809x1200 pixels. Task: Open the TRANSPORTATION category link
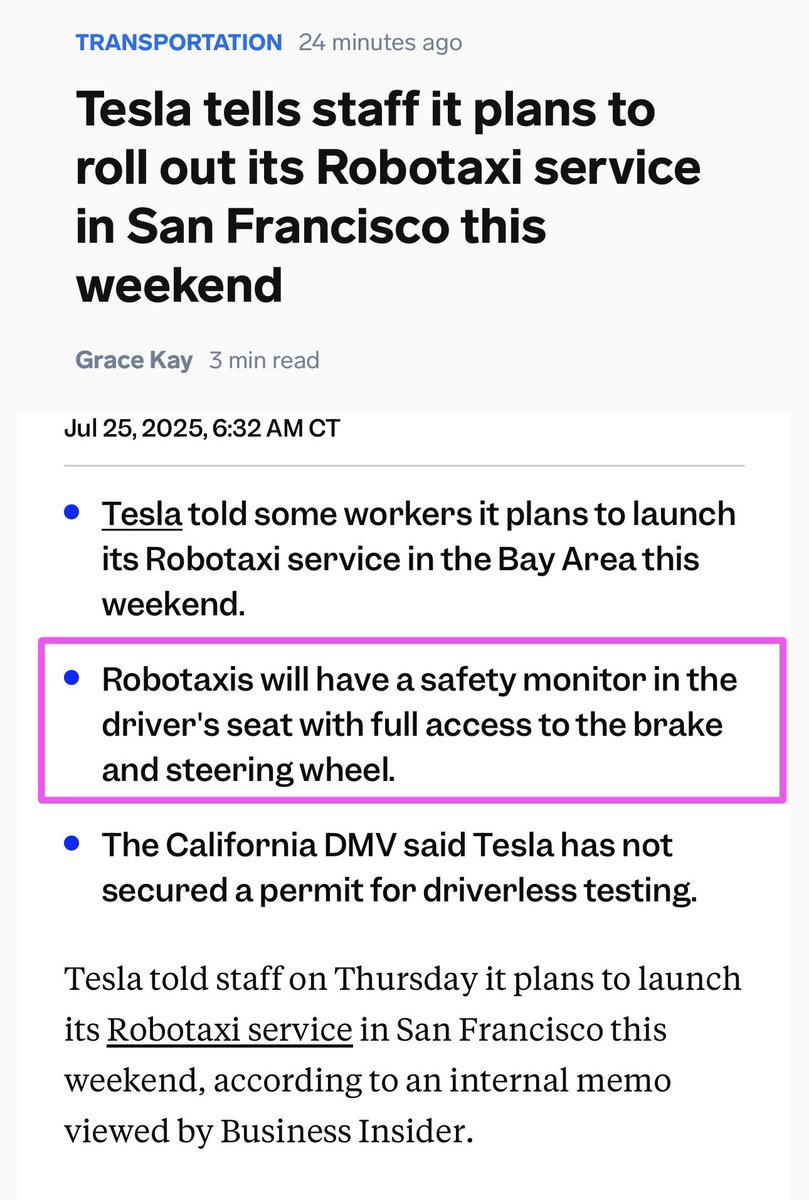tap(179, 43)
